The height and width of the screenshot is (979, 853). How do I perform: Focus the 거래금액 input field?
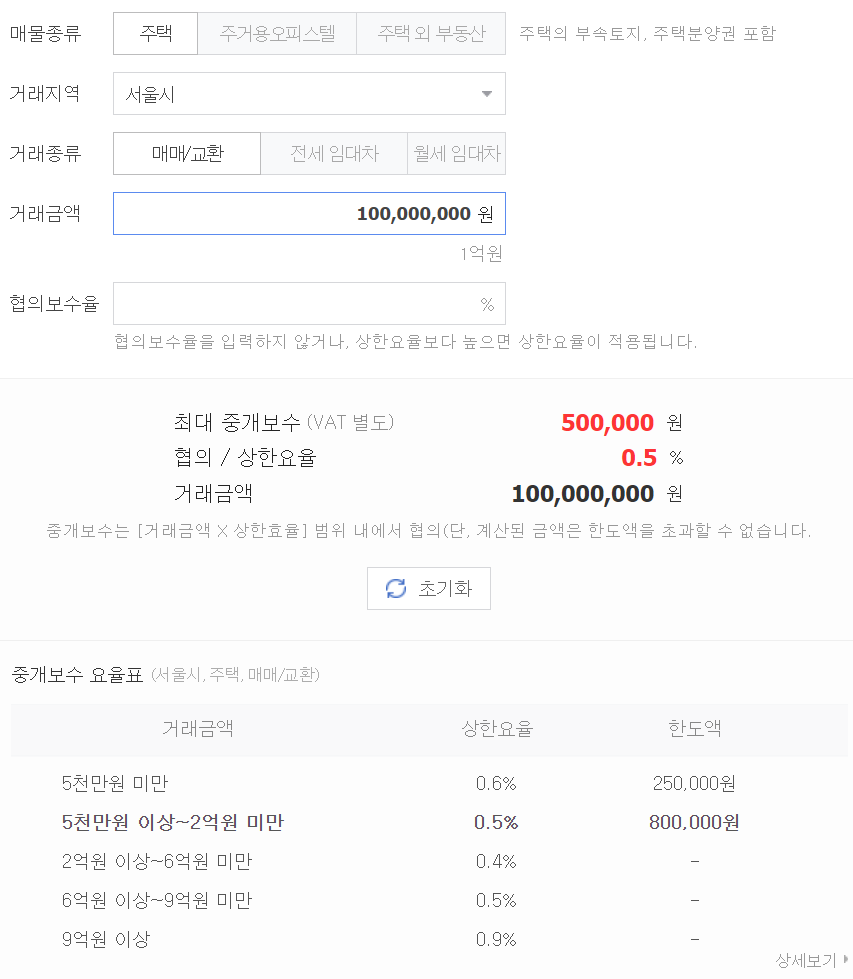[309, 214]
